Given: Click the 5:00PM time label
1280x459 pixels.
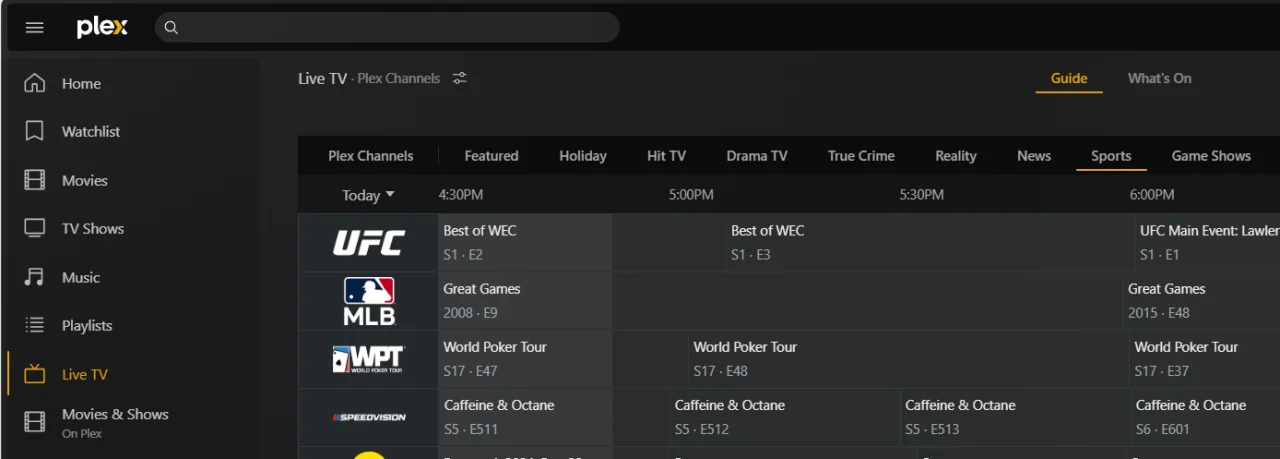Looking at the screenshot, I should (691, 195).
